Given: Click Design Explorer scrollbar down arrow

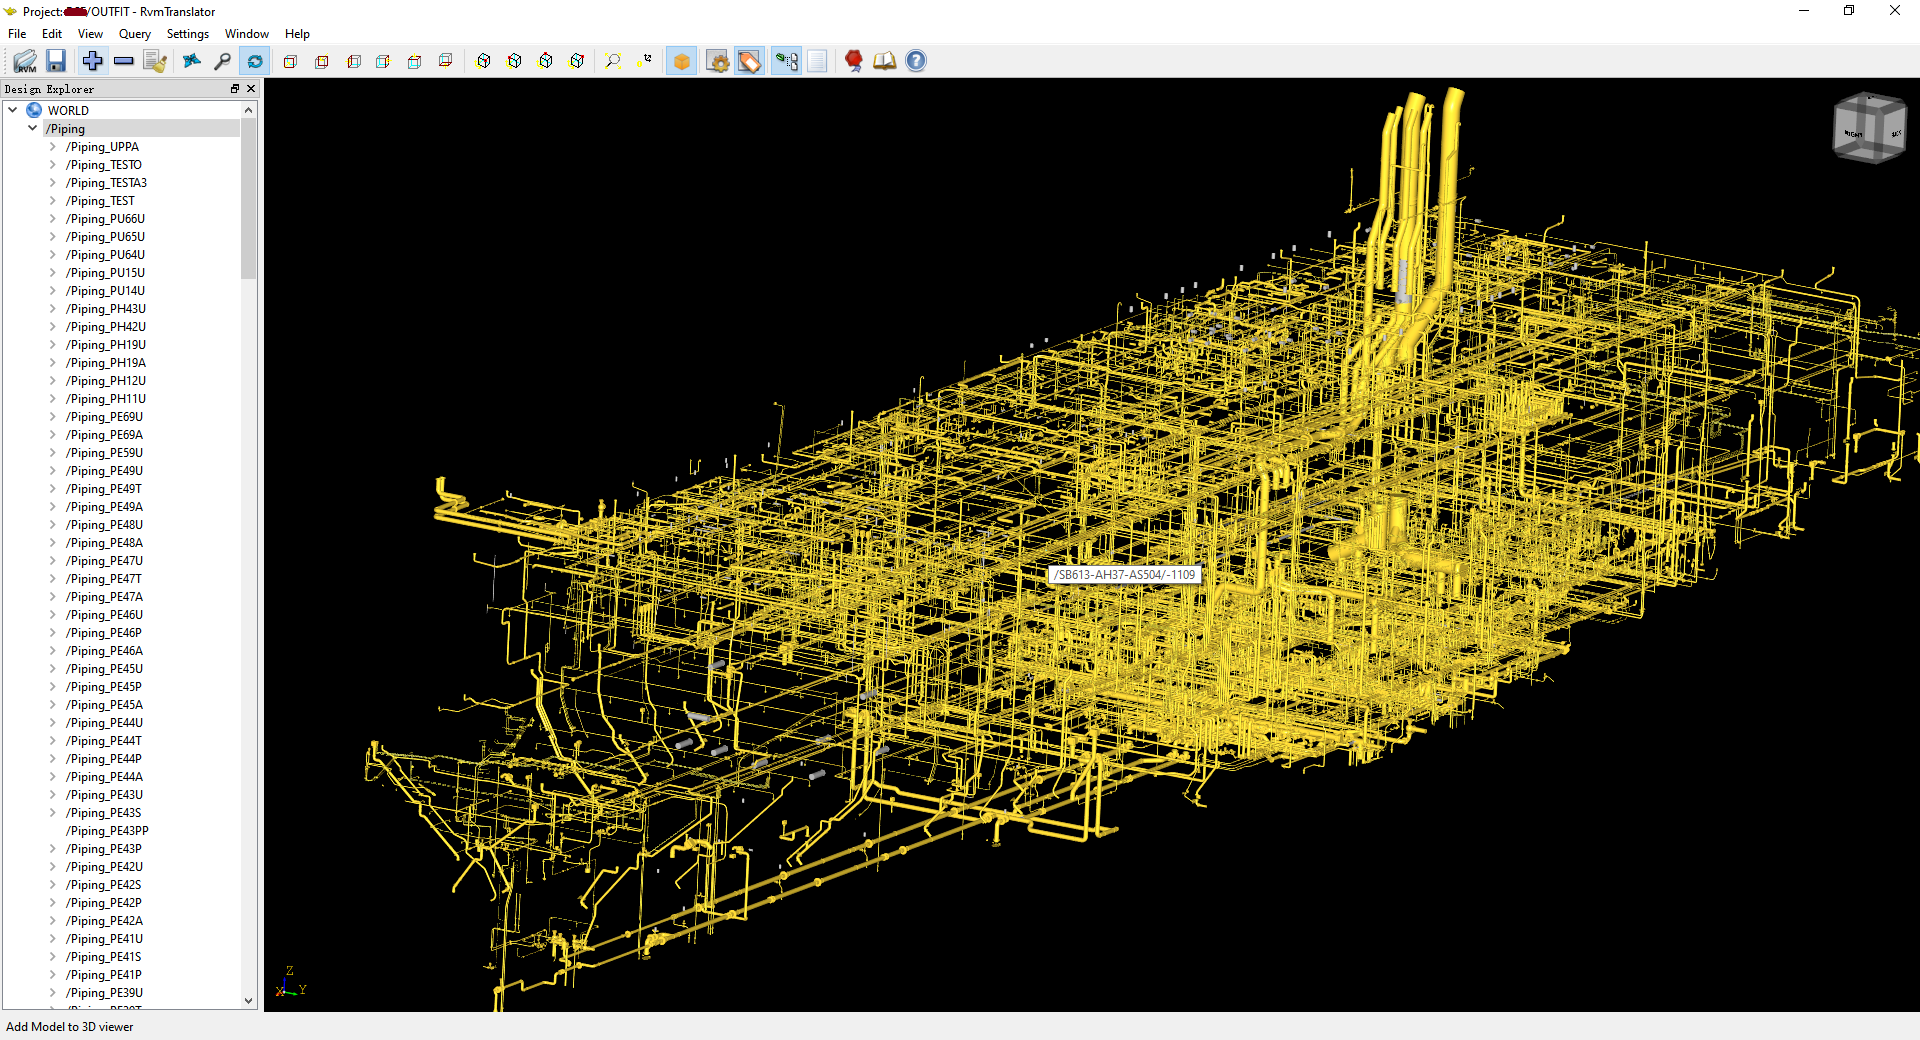Looking at the screenshot, I should tap(249, 1000).
